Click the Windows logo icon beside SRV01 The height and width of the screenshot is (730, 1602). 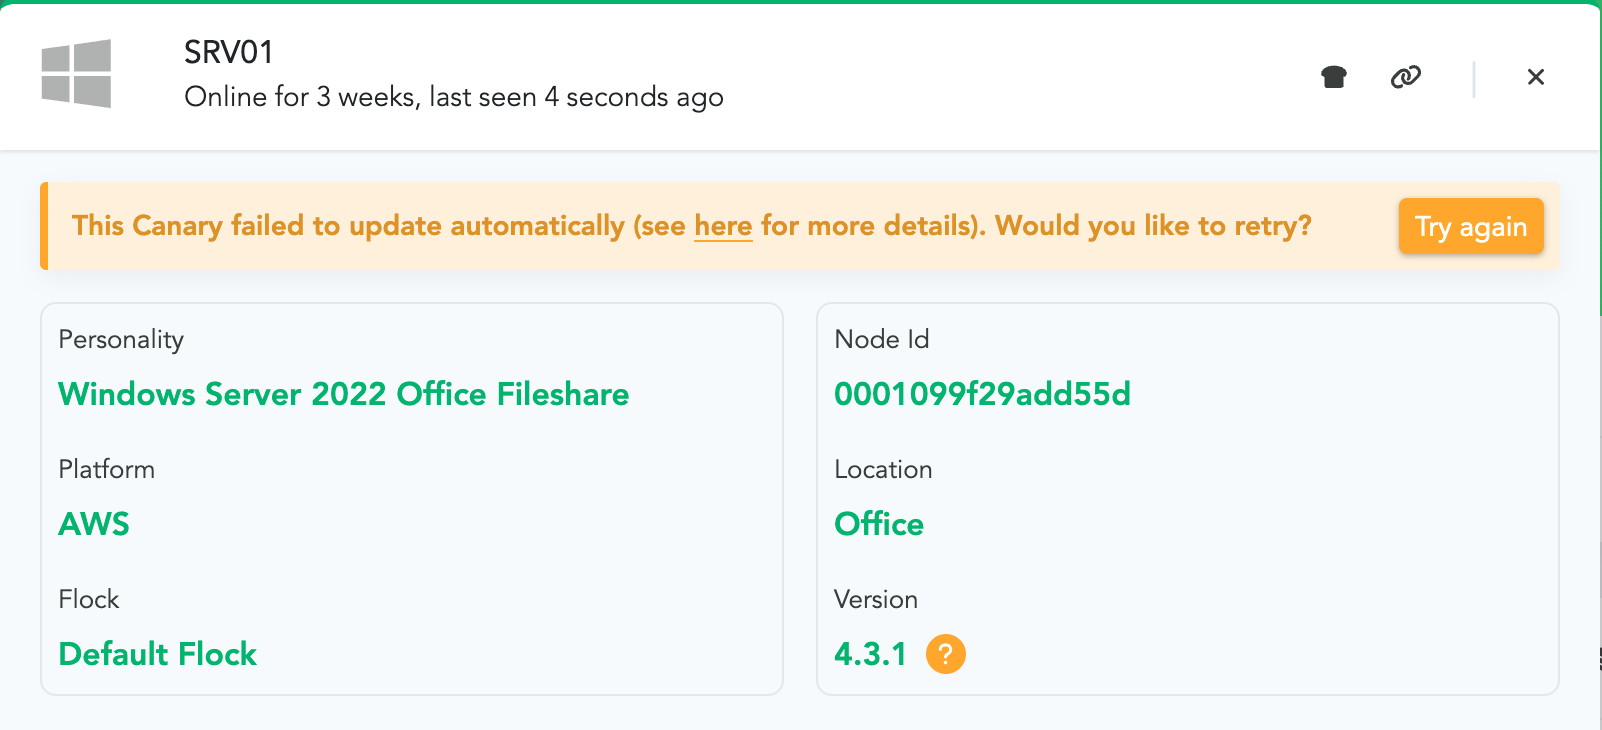click(76, 74)
